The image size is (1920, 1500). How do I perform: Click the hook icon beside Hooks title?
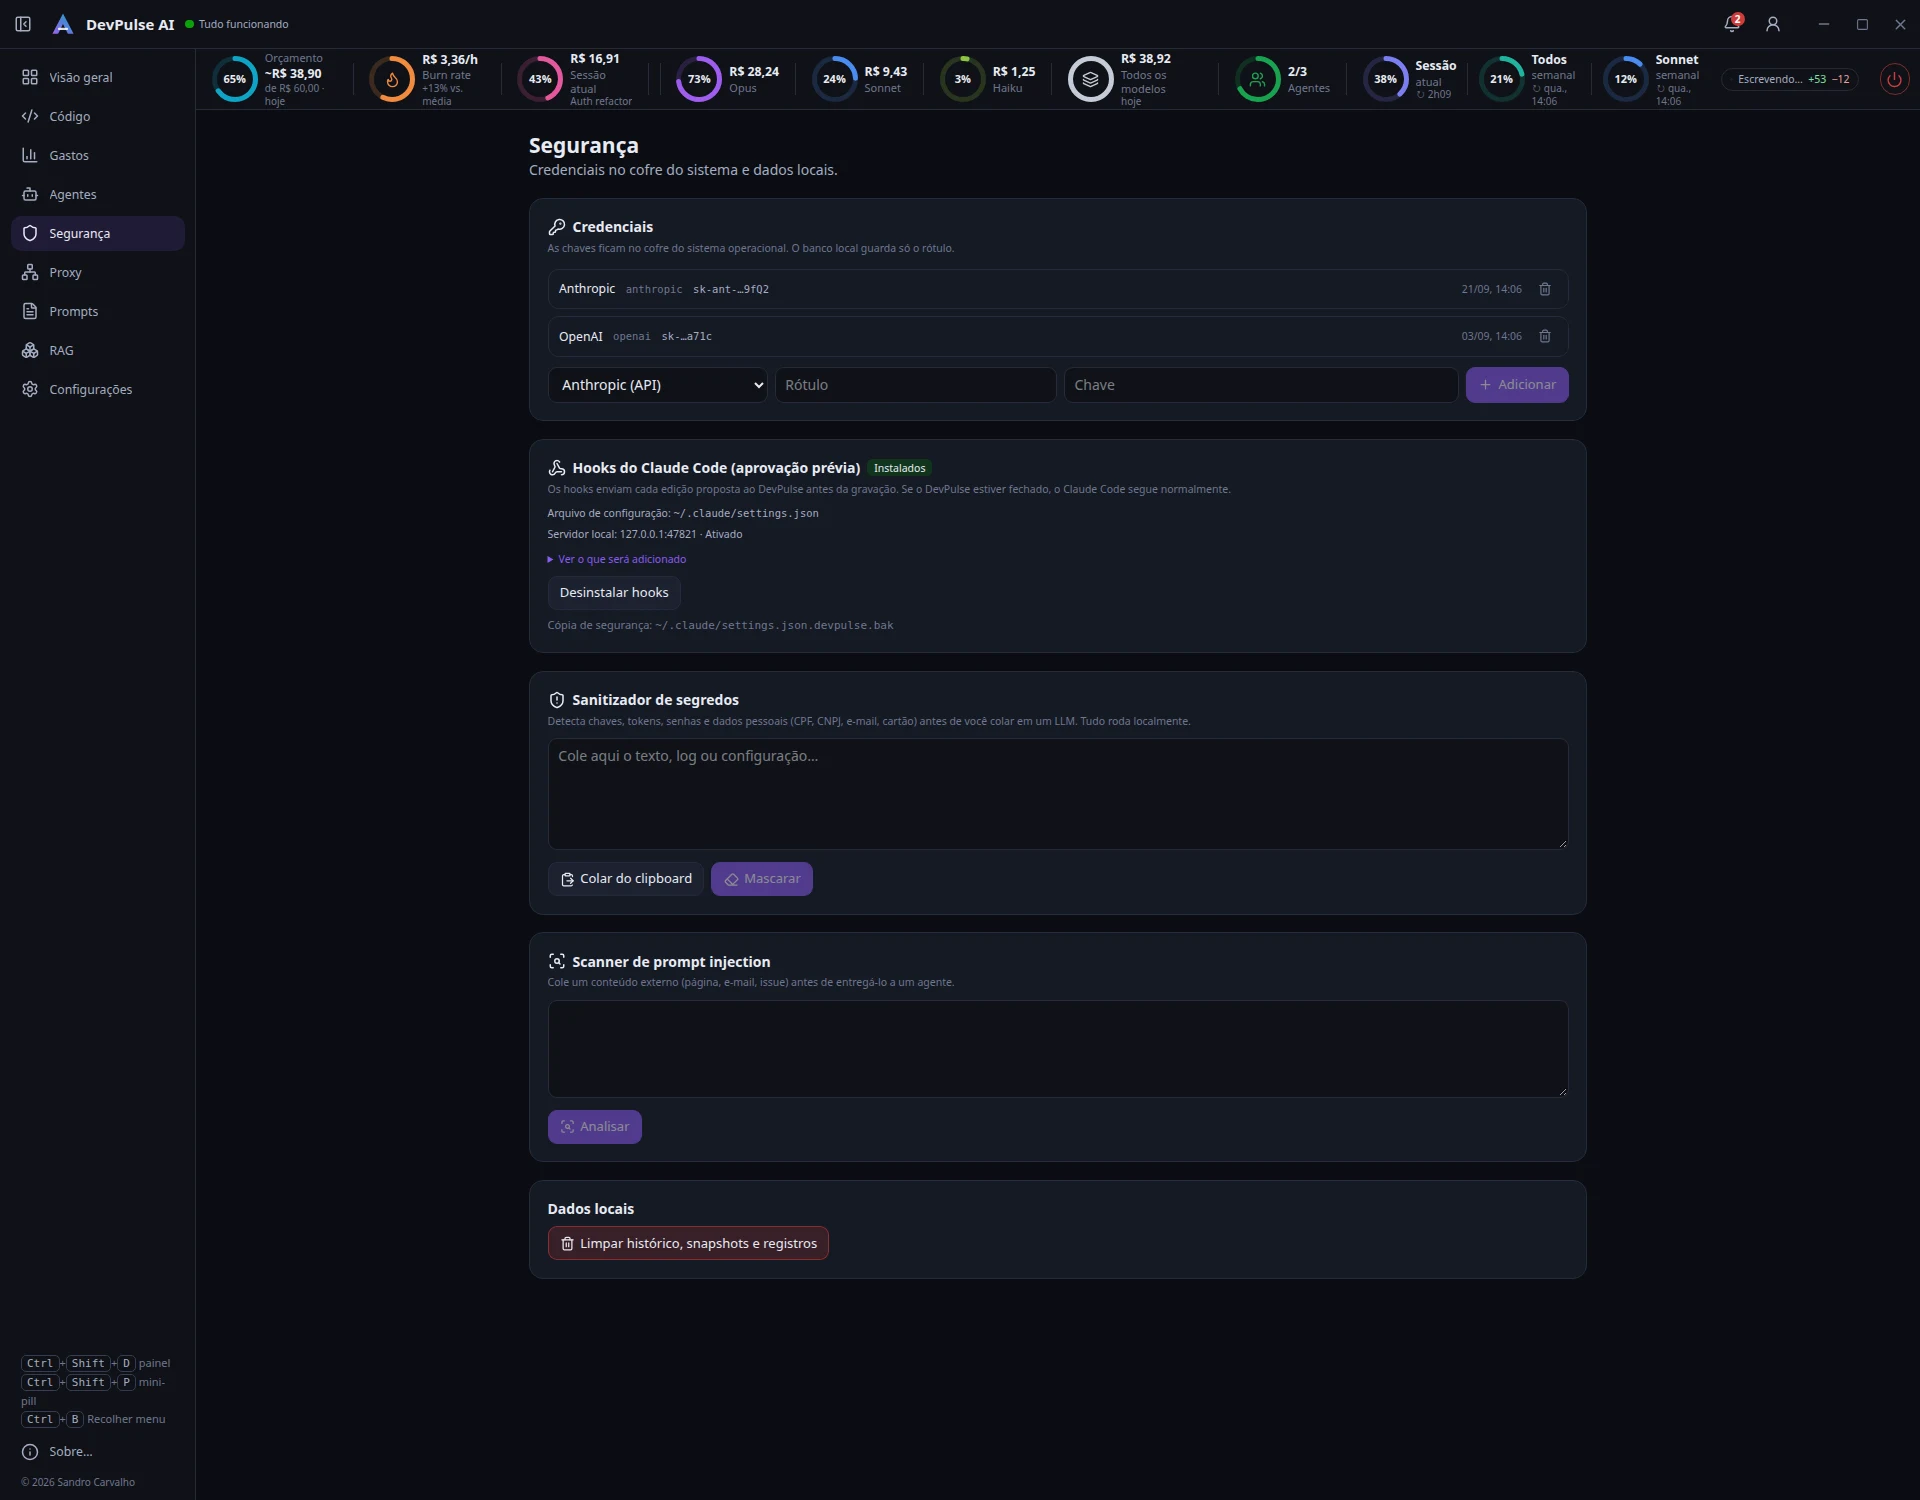(x=557, y=468)
